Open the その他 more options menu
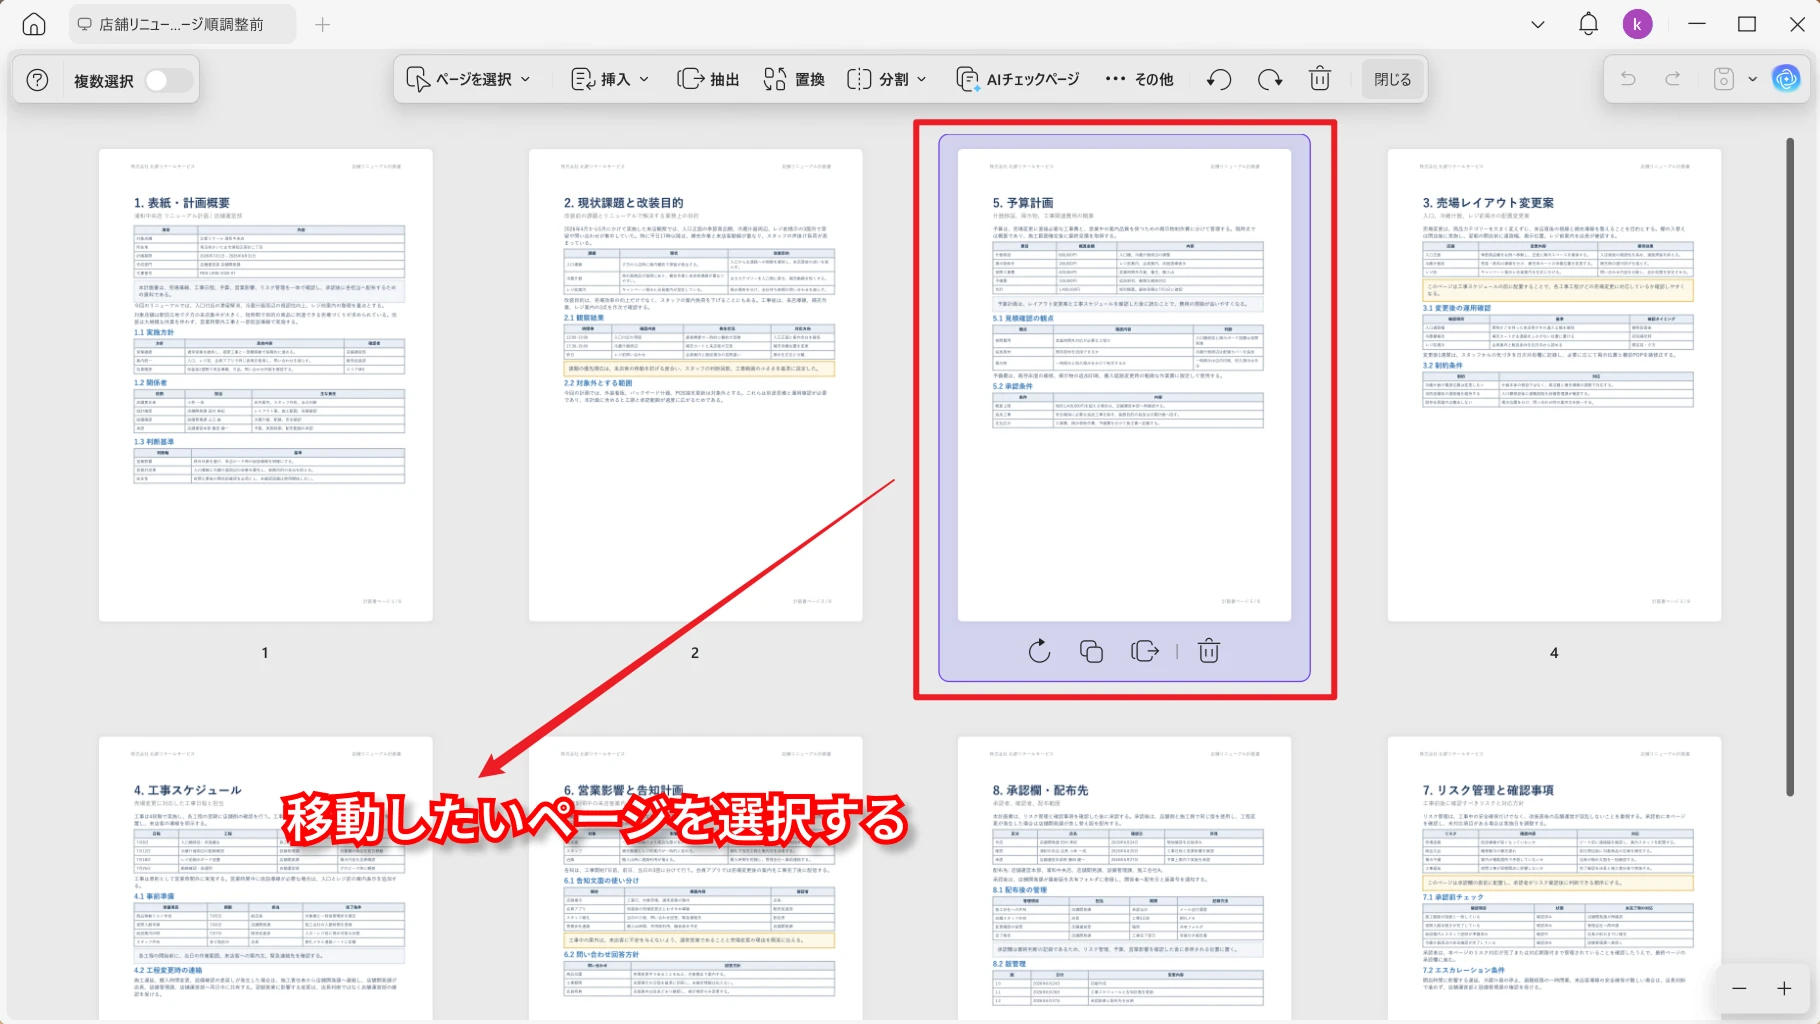 (x=1139, y=79)
